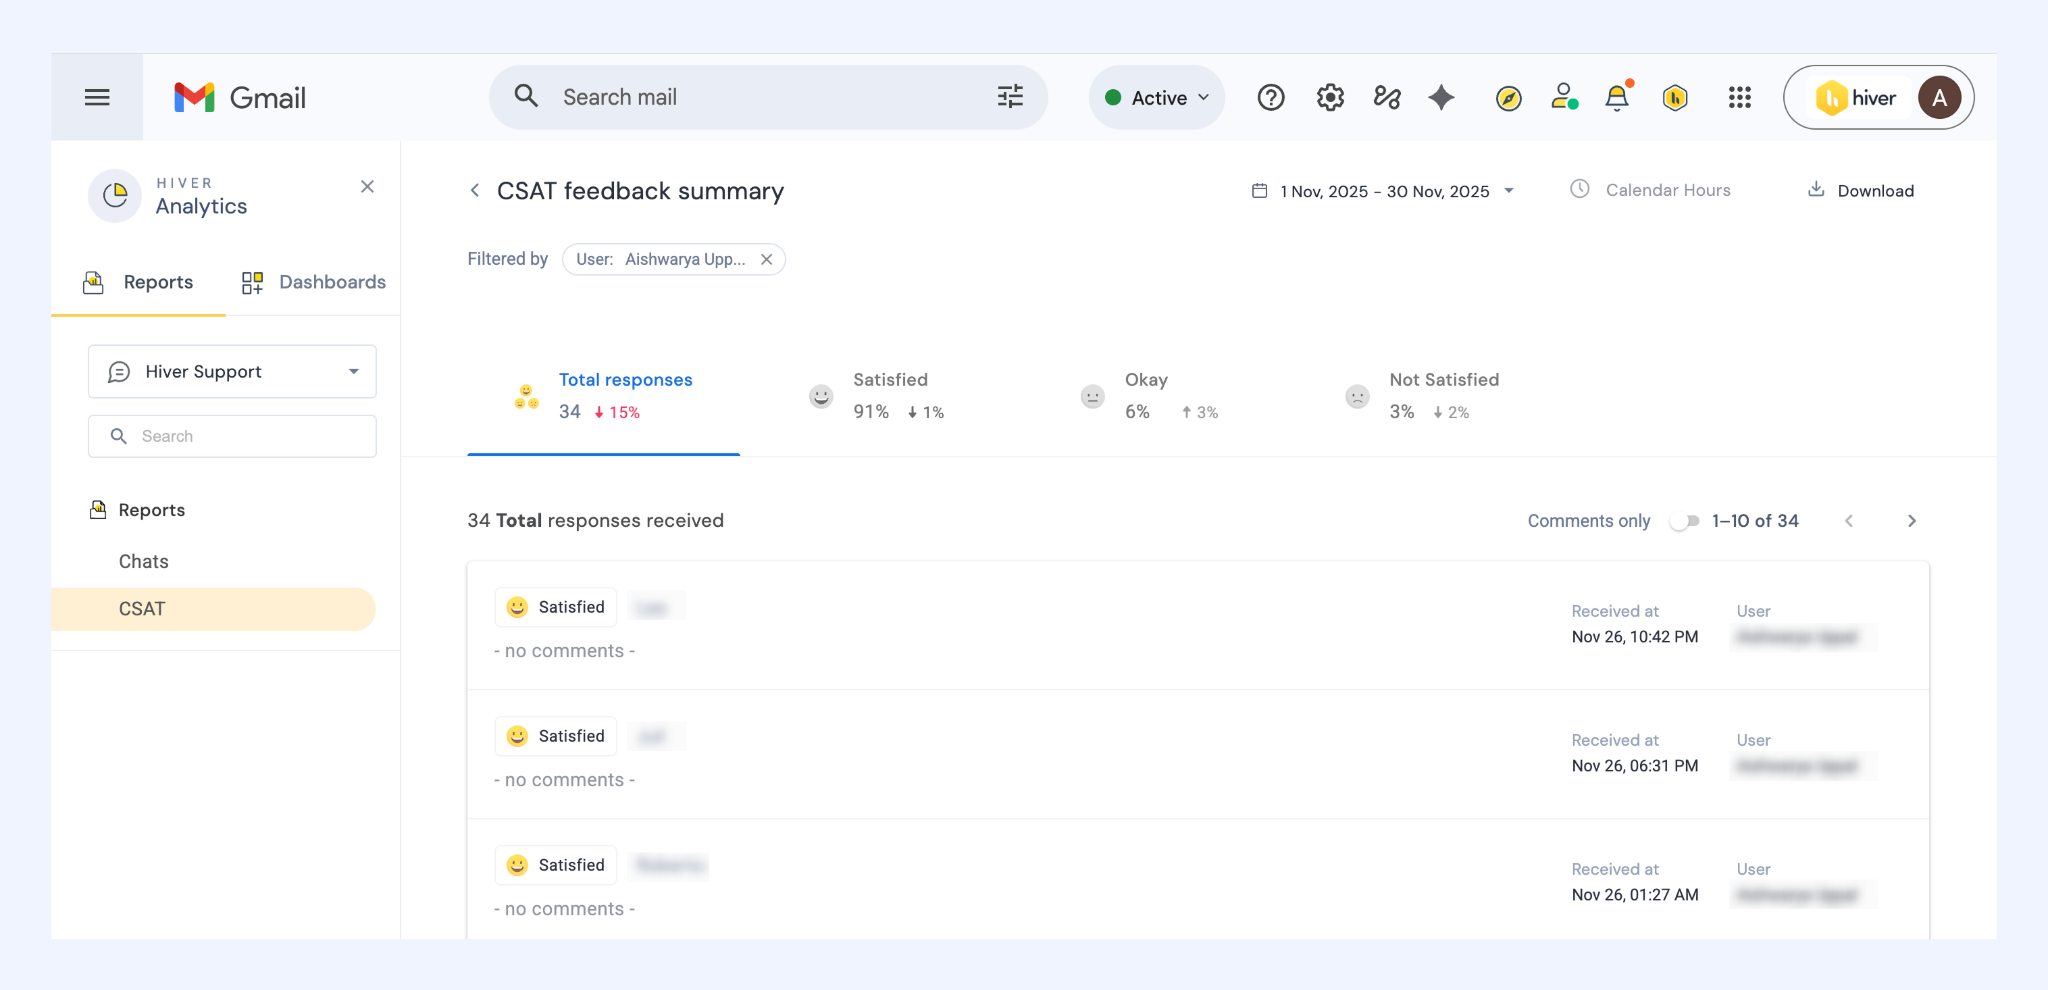Click the yellow compass icon
Image resolution: width=2048 pixels, height=990 pixels.
tap(1509, 98)
